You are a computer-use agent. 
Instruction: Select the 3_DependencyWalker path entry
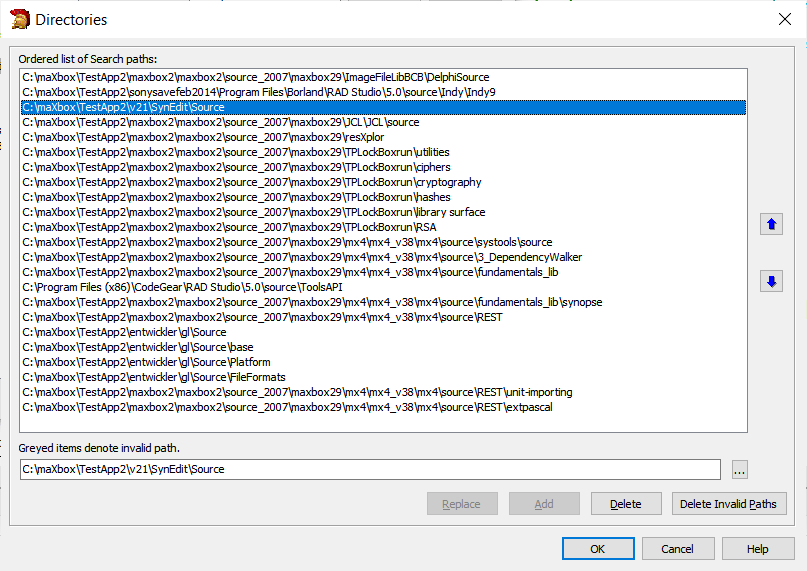coord(301,257)
